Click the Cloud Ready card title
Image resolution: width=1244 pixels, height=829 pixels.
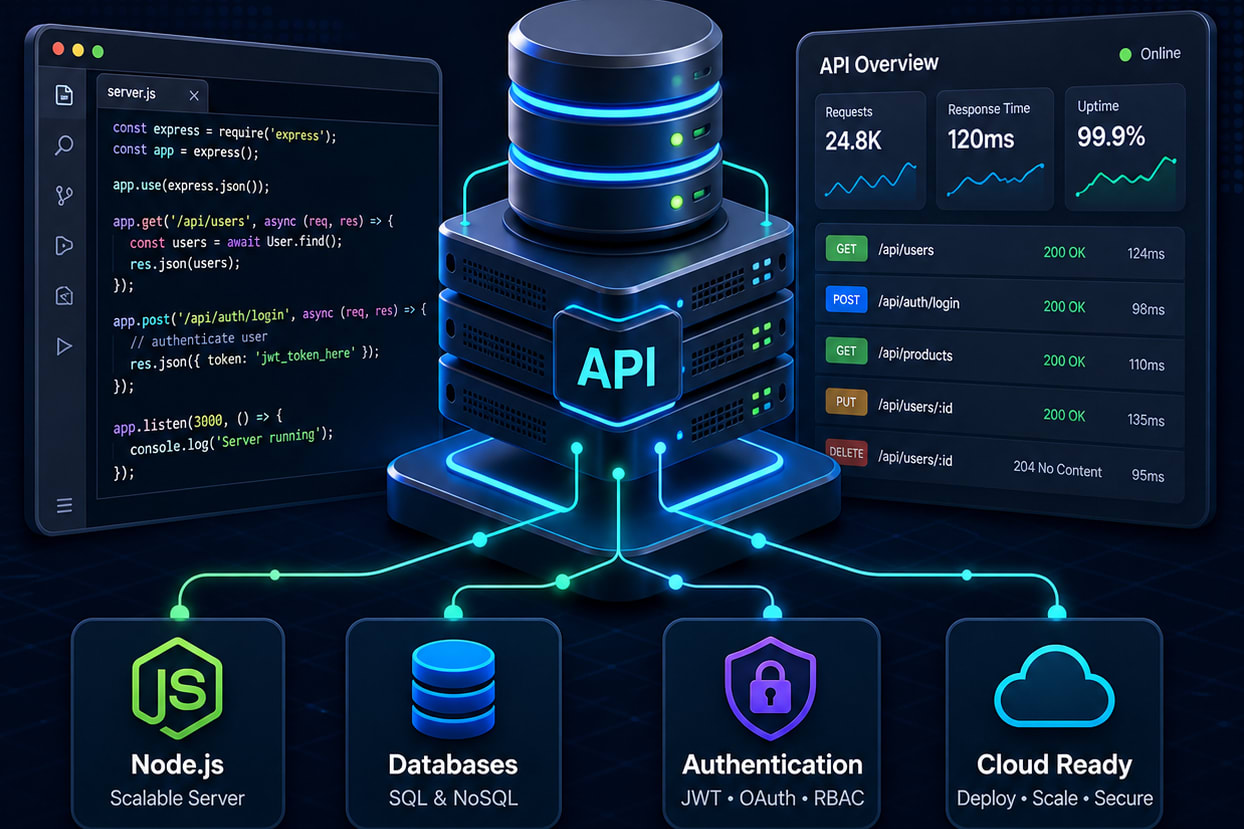pos(1054,766)
